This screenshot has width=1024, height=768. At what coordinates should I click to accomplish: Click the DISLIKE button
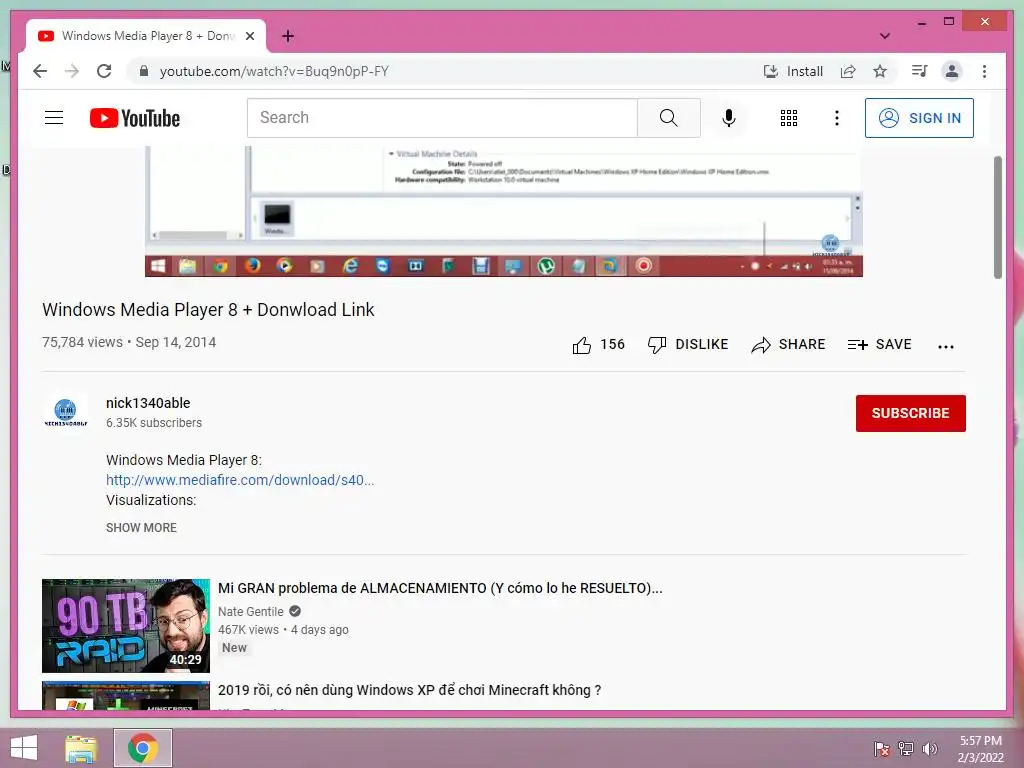(x=688, y=345)
